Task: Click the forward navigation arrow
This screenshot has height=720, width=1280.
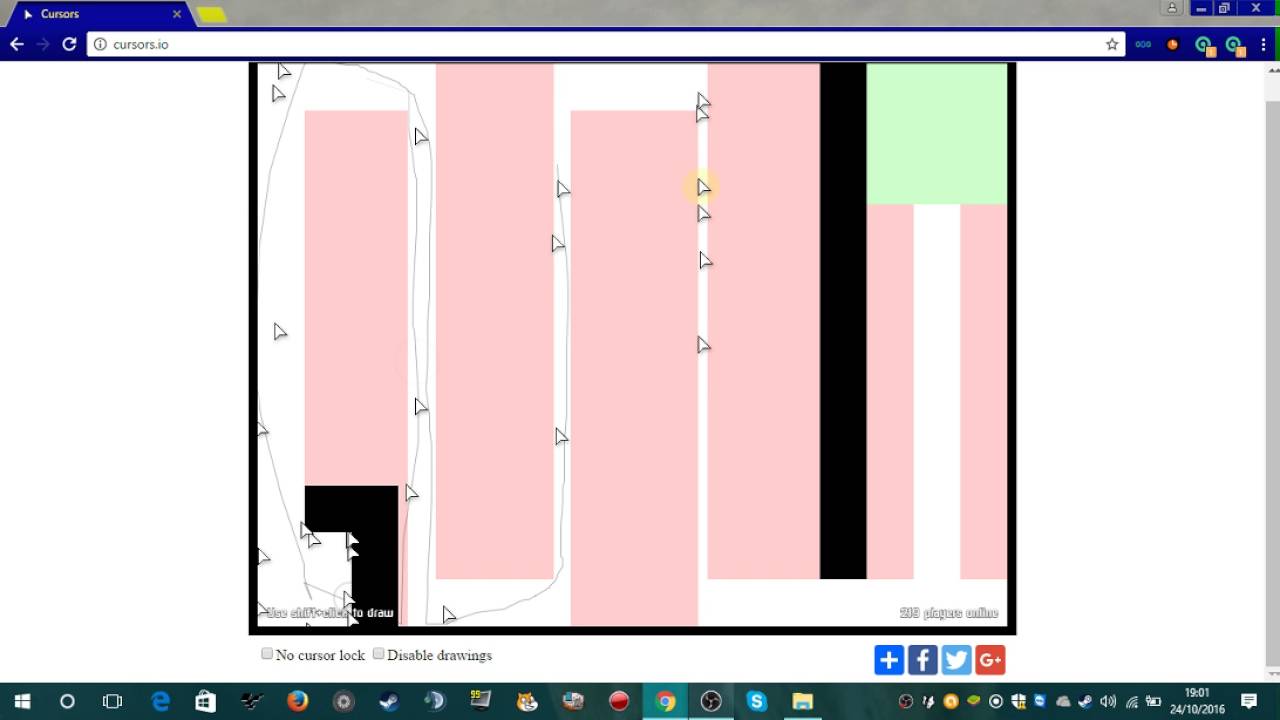Action: (43, 44)
